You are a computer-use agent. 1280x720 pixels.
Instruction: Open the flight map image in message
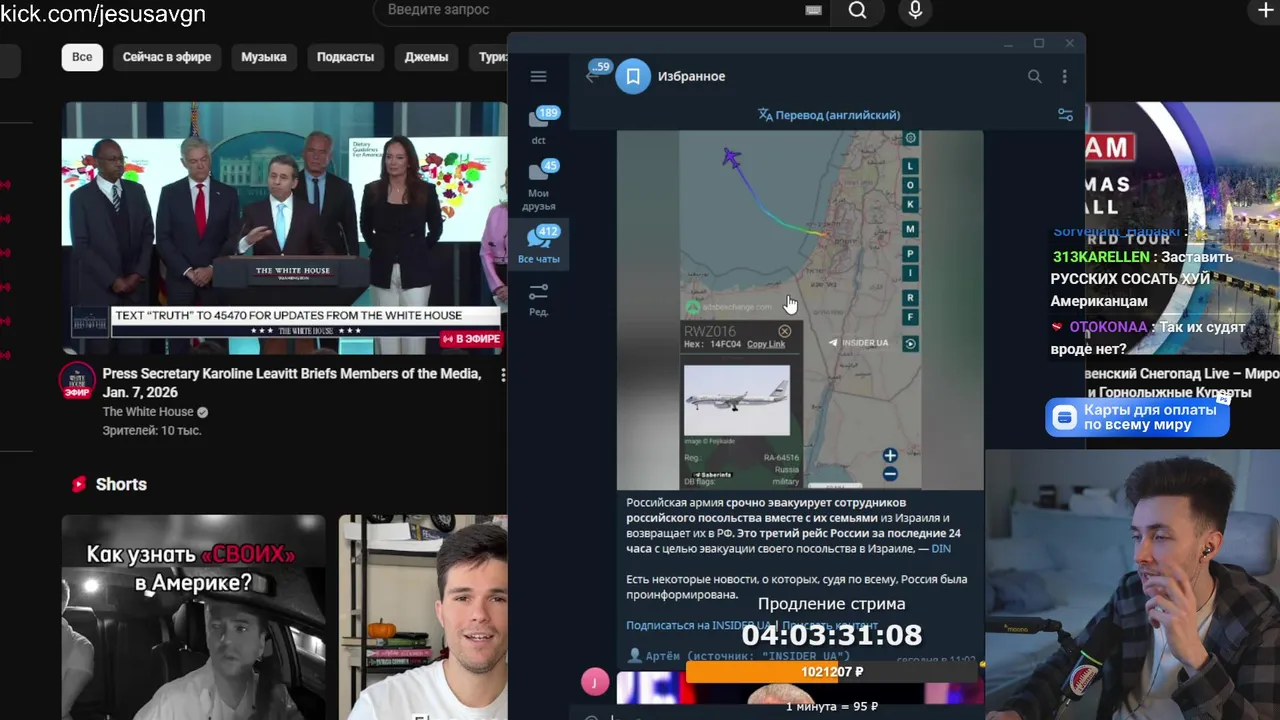tap(800, 310)
